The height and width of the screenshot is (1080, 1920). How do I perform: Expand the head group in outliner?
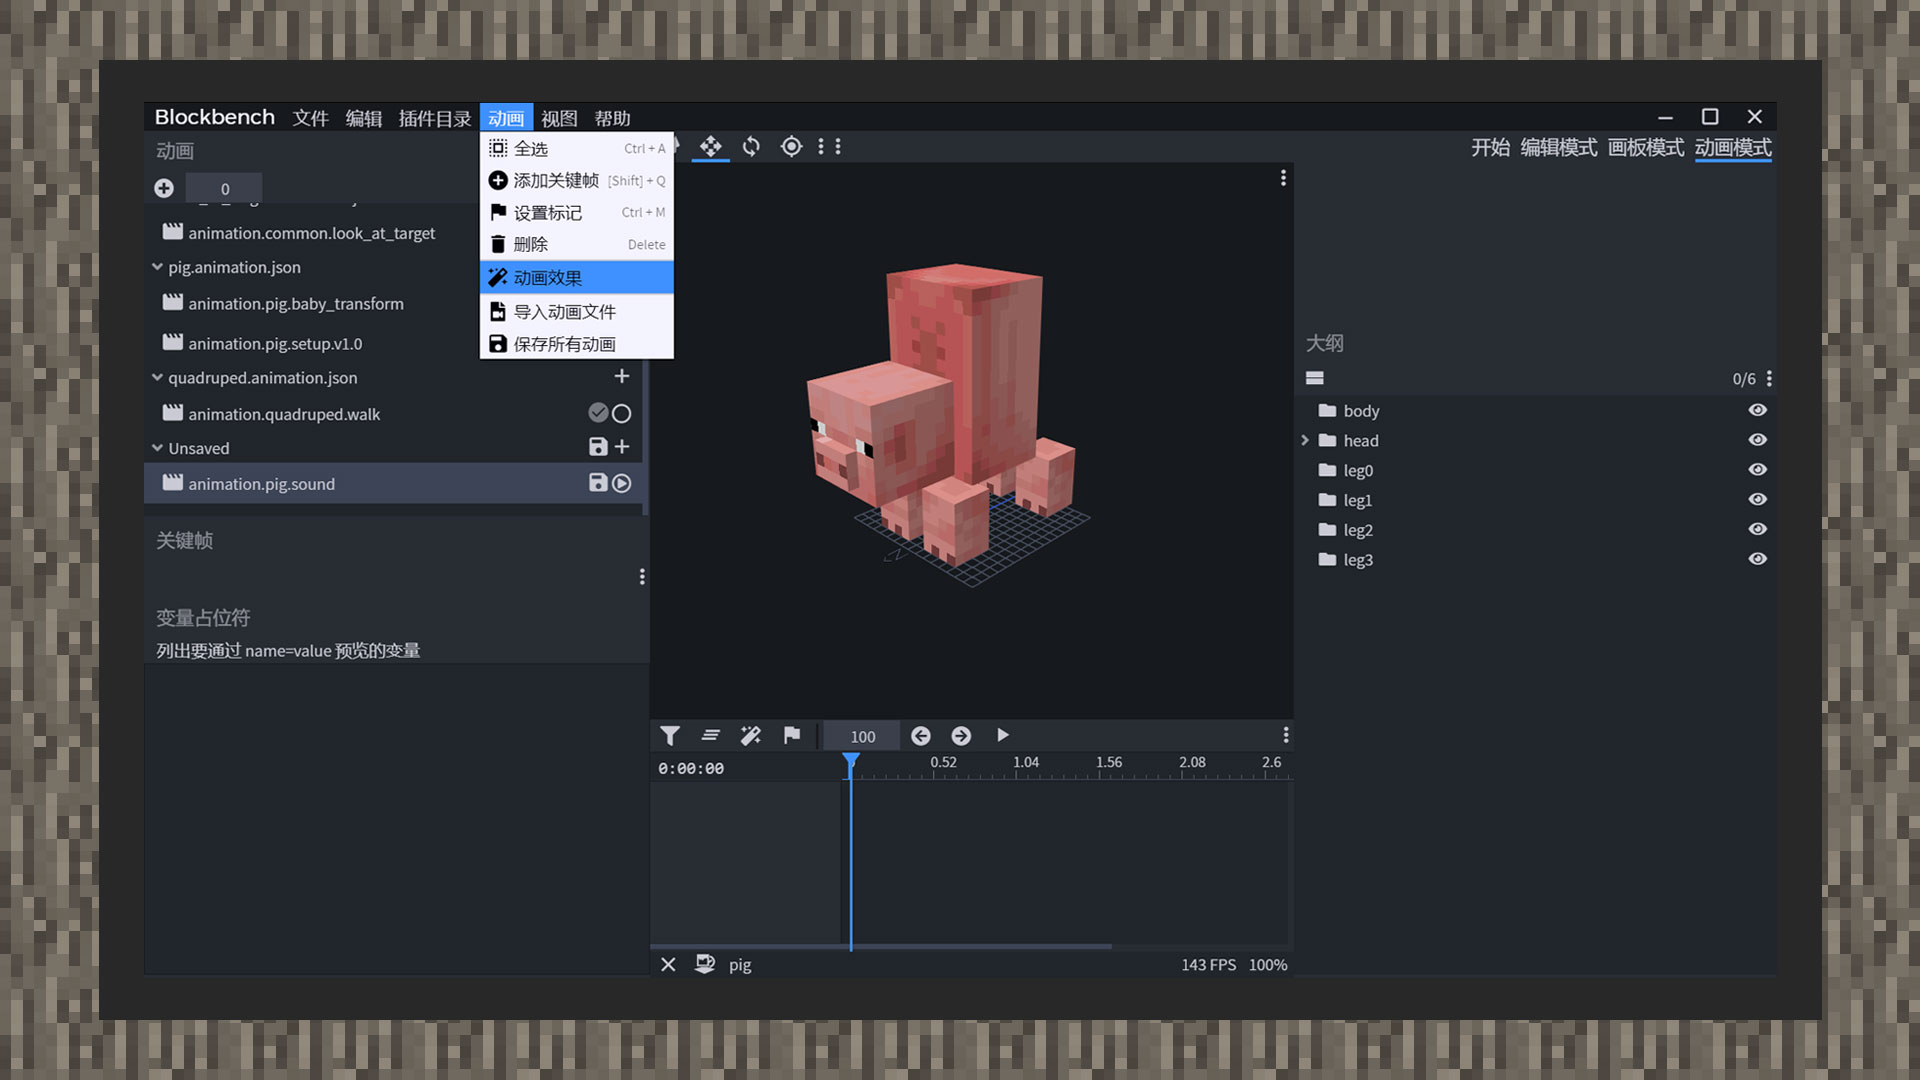1305,440
